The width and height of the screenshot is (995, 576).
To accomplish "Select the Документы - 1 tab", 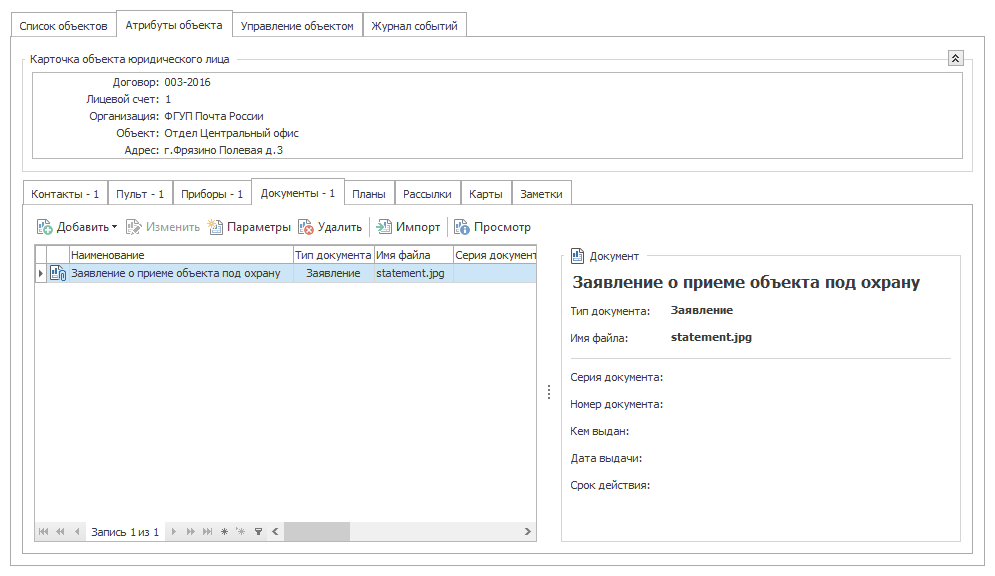I will [x=298, y=193].
